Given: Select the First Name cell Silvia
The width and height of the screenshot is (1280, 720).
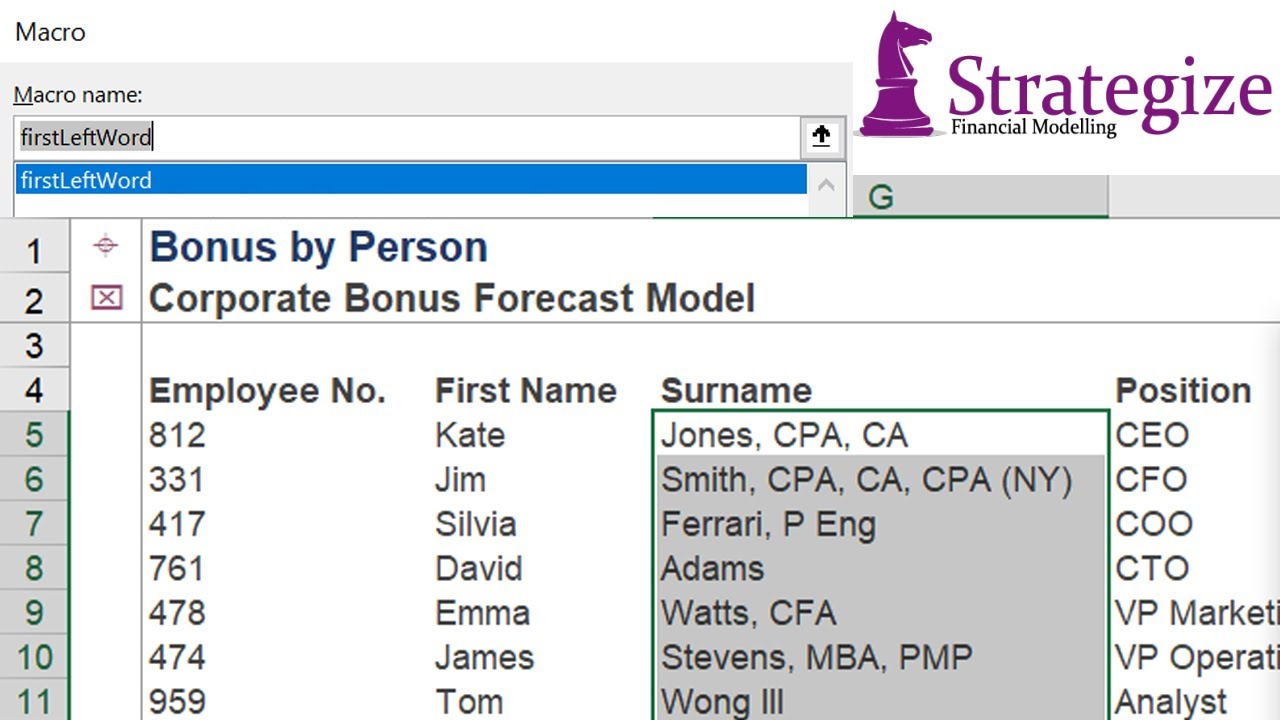Looking at the screenshot, I should 475,525.
